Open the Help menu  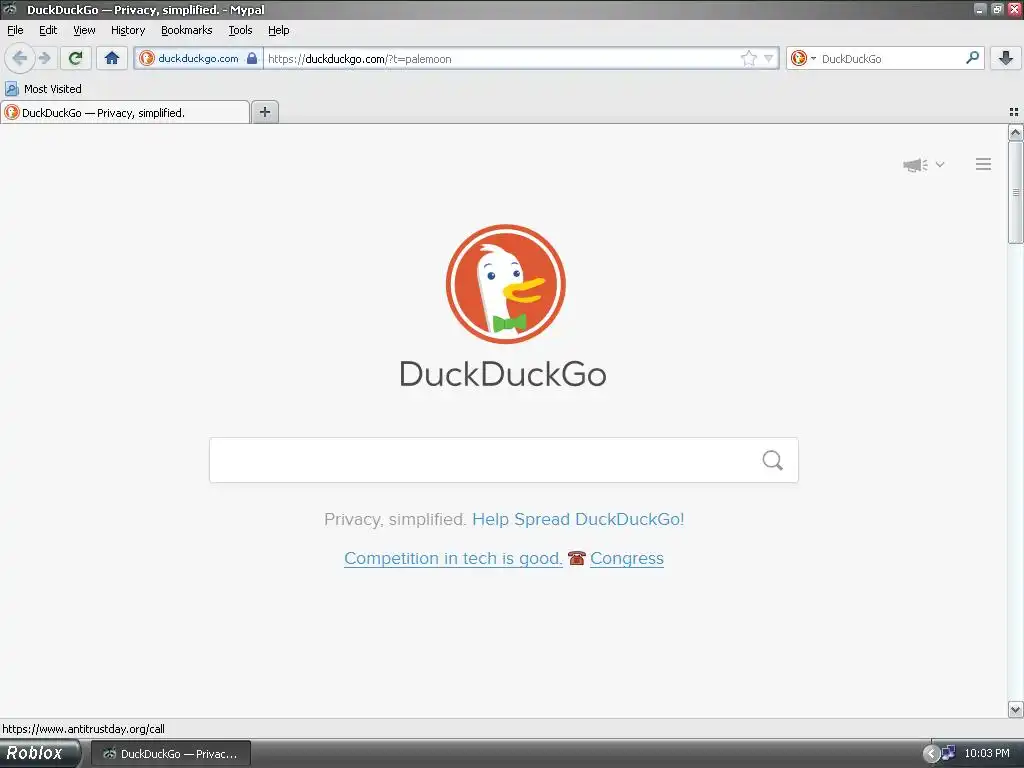[278, 30]
